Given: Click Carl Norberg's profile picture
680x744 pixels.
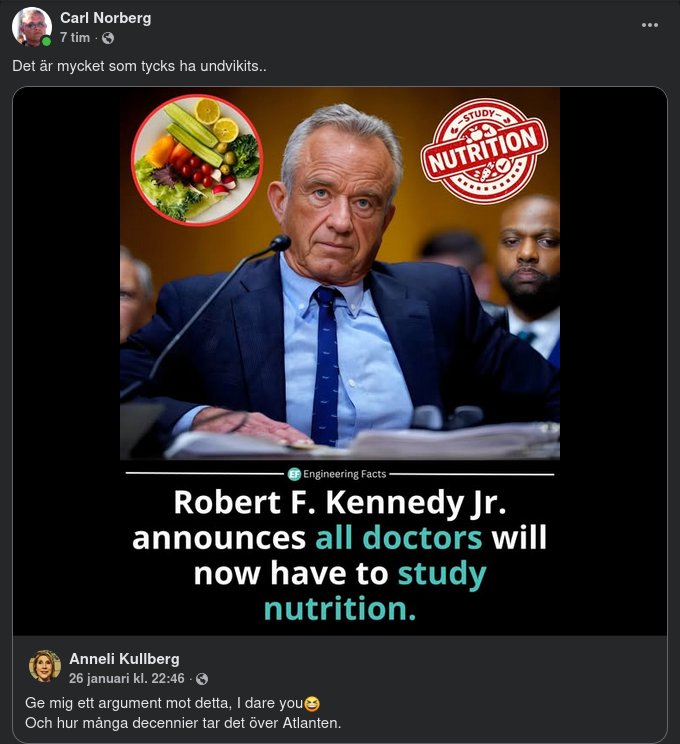Looking at the screenshot, I should point(31,27).
